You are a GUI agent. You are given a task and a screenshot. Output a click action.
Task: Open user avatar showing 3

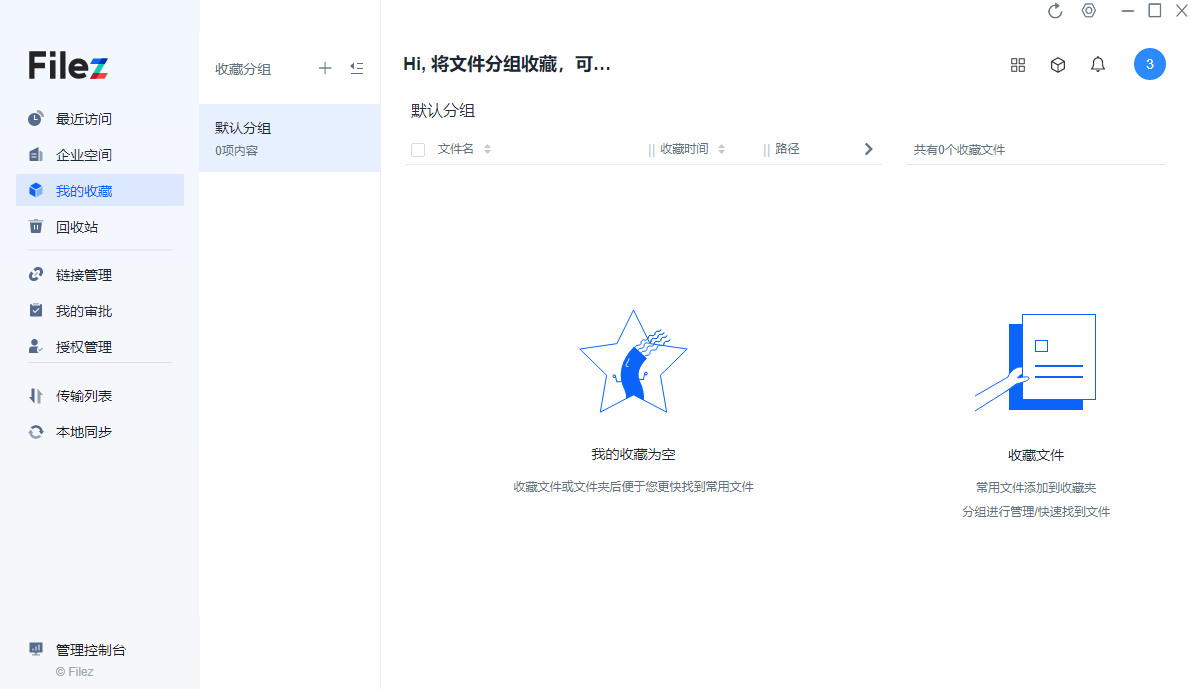point(1149,64)
